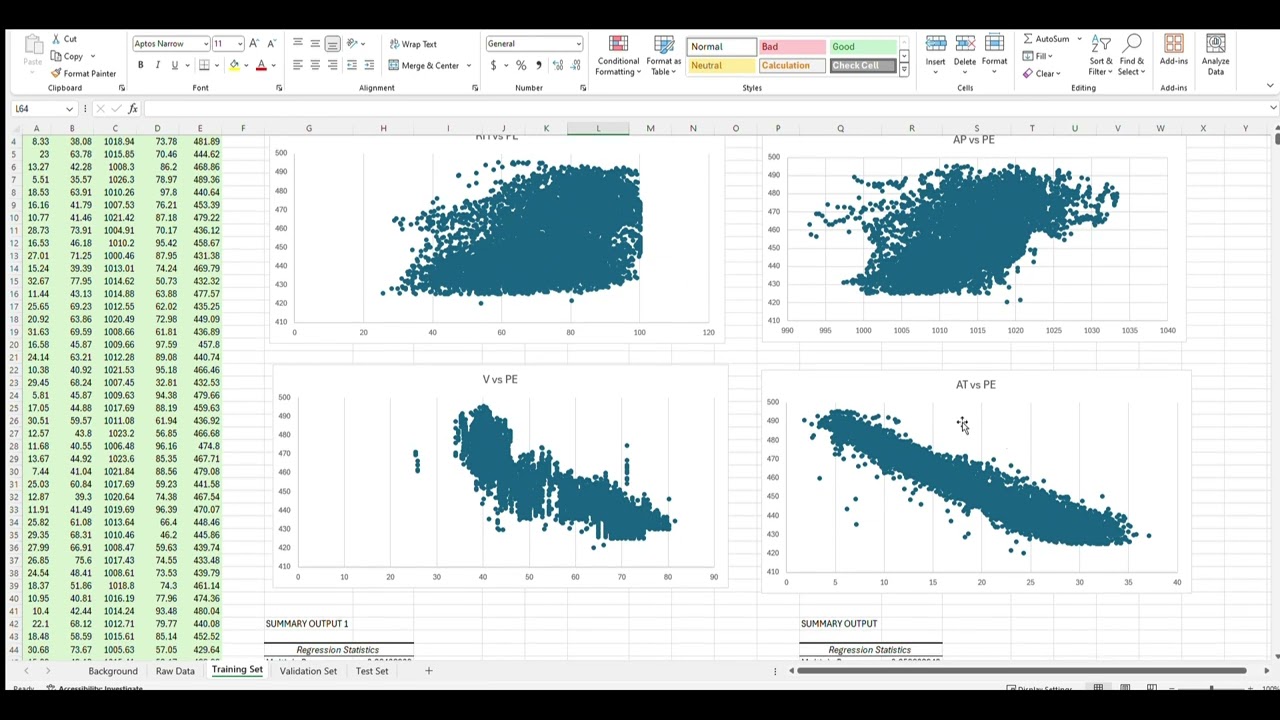Increase indent in Alignment group

pyautogui.click(x=368, y=65)
